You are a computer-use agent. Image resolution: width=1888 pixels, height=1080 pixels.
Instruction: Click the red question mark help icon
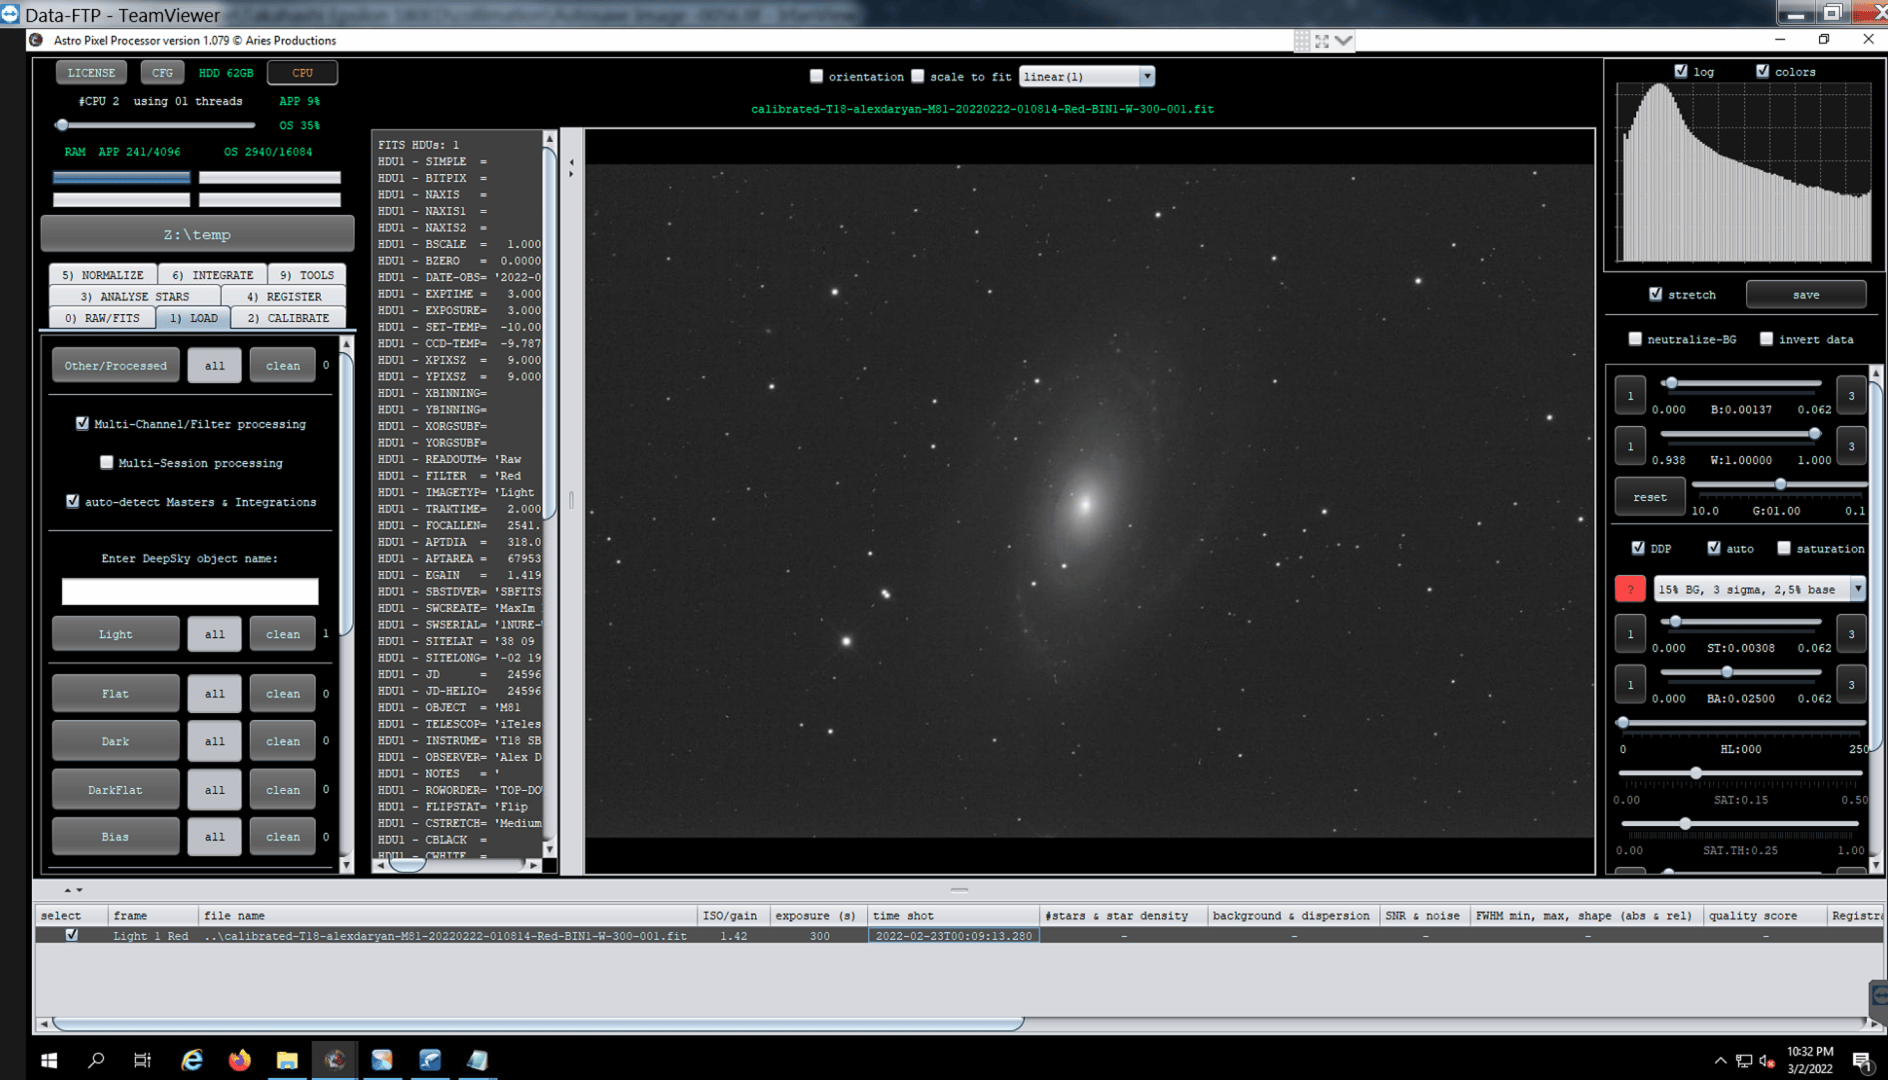(x=1630, y=589)
